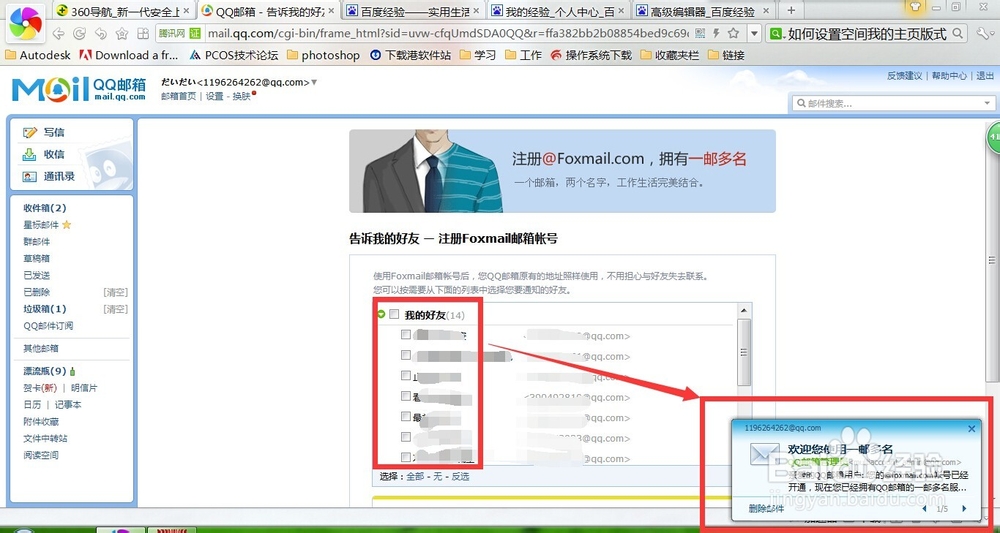Click the browser address bar URL

[448, 33]
